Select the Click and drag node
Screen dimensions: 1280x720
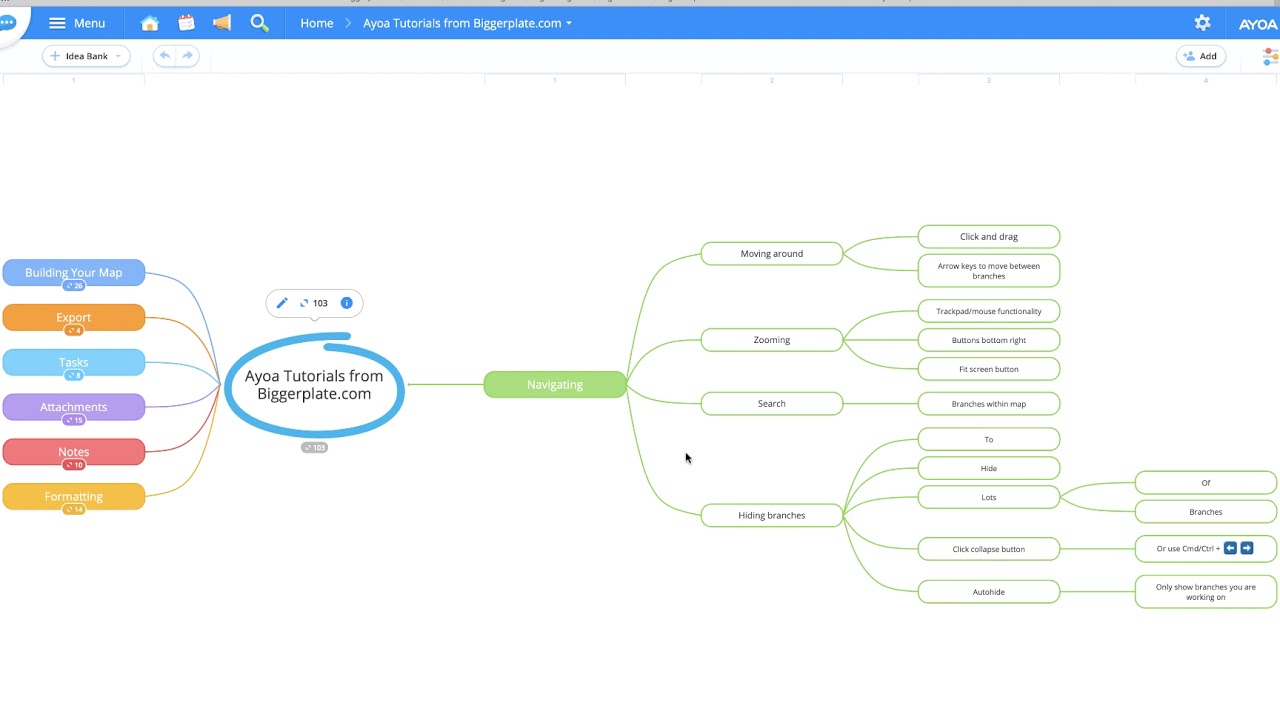click(989, 237)
